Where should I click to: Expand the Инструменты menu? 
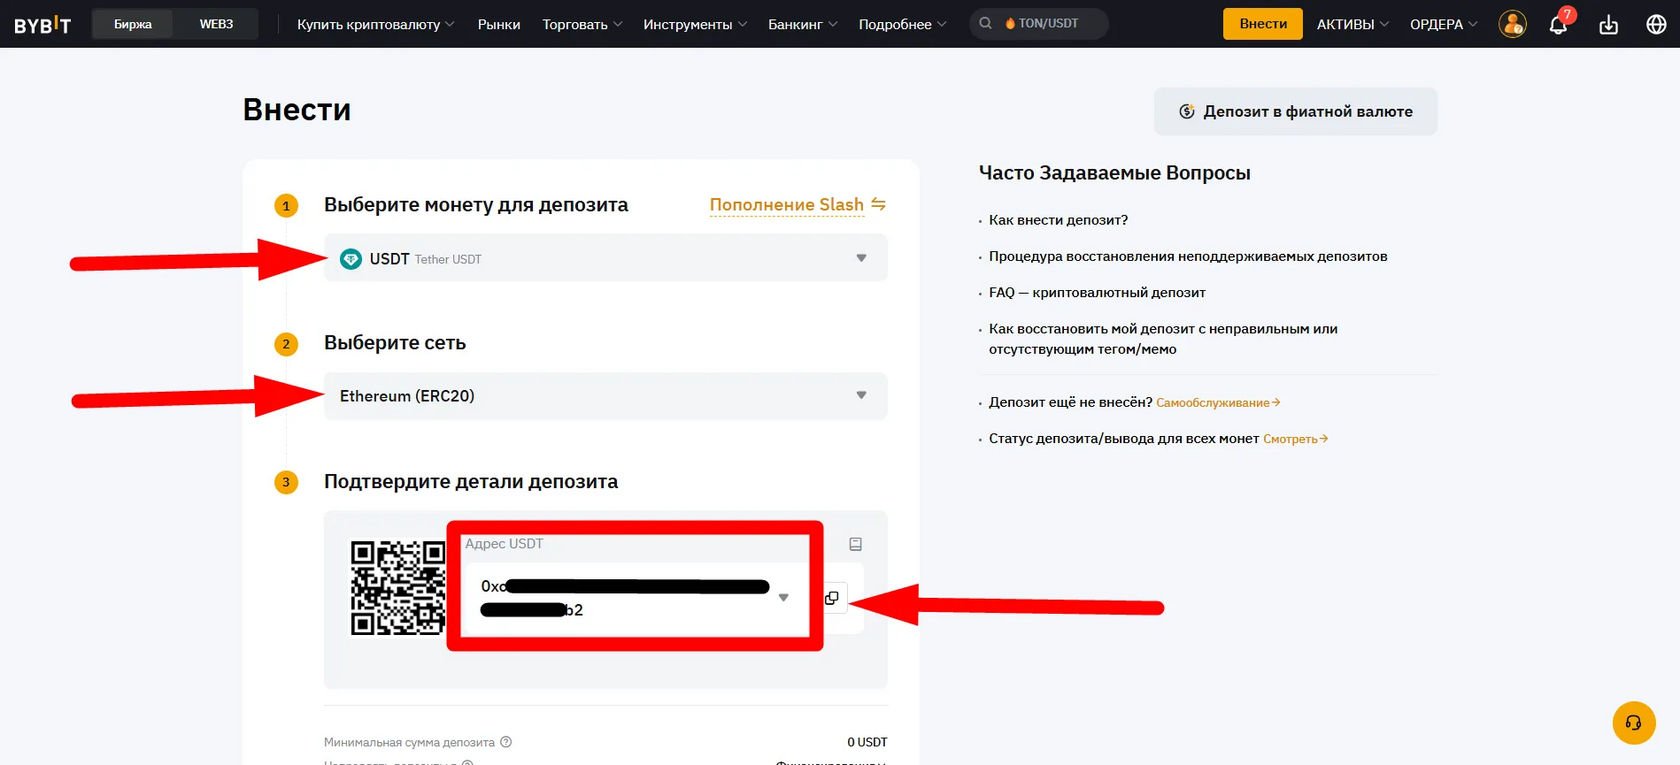click(695, 24)
